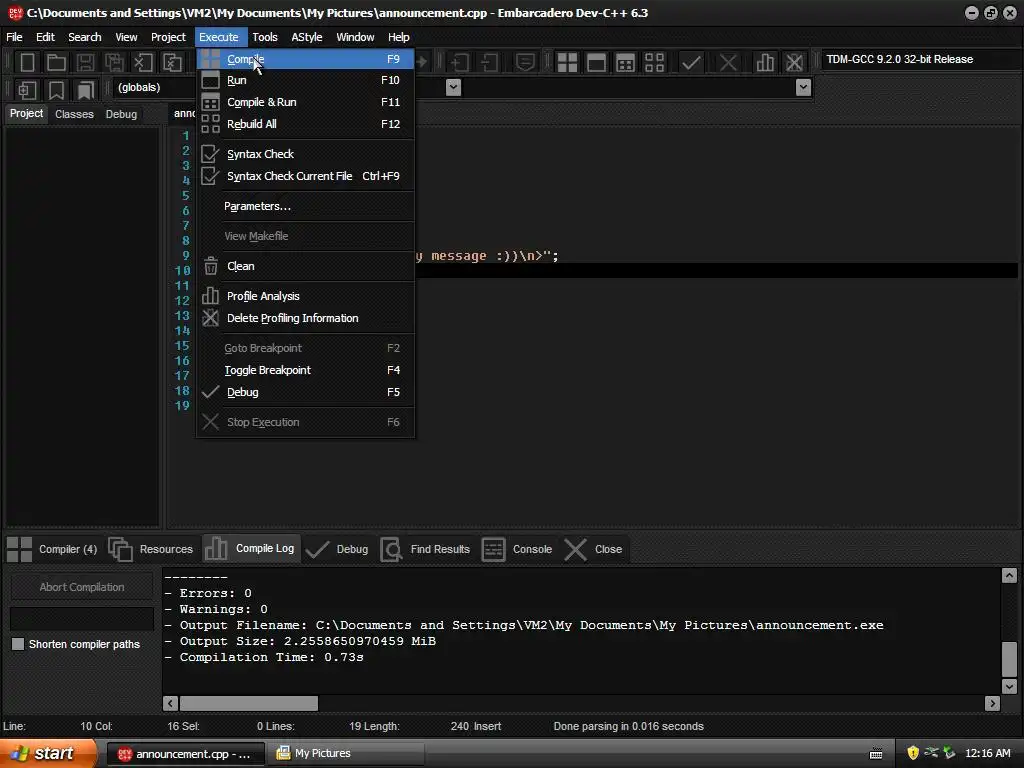Click the crossed icon beside Delete Profiling Information

click(210, 318)
